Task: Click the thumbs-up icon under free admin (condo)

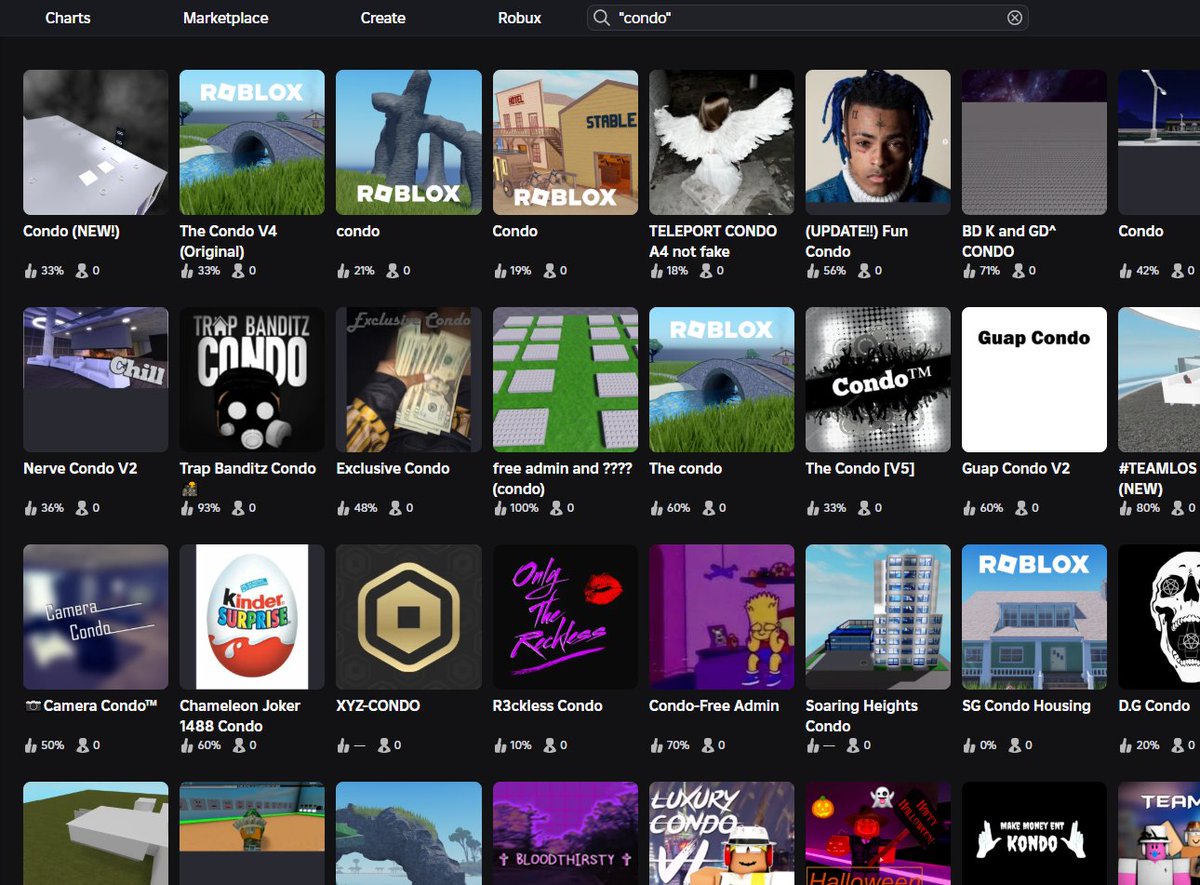Action: (x=501, y=508)
